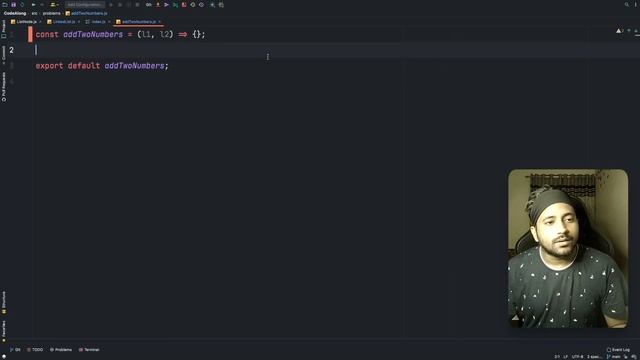640x360 pixels.
Task: Click the line separator LF status item
Action: [566, 357]
